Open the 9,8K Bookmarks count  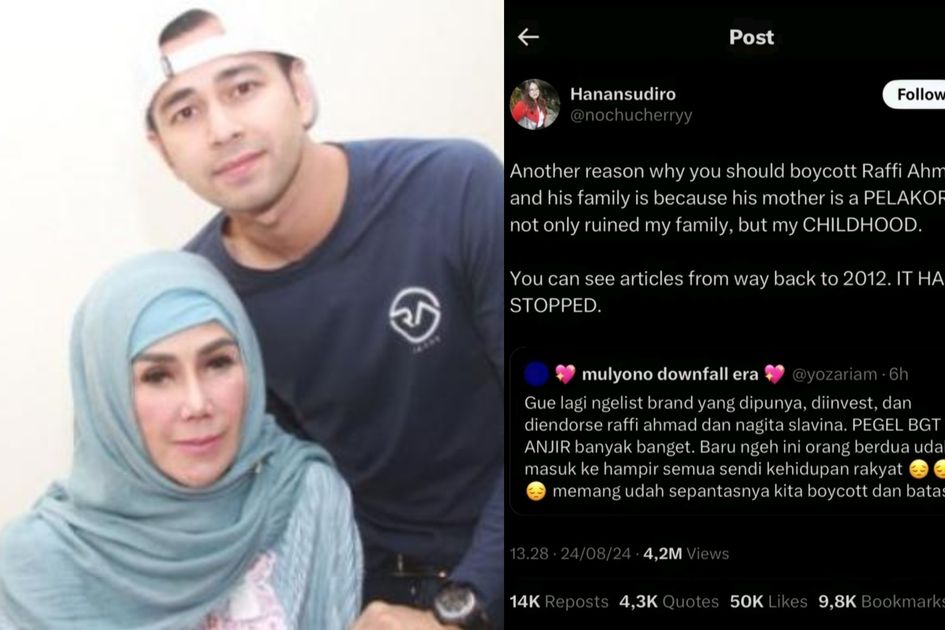tap(882, 602)
